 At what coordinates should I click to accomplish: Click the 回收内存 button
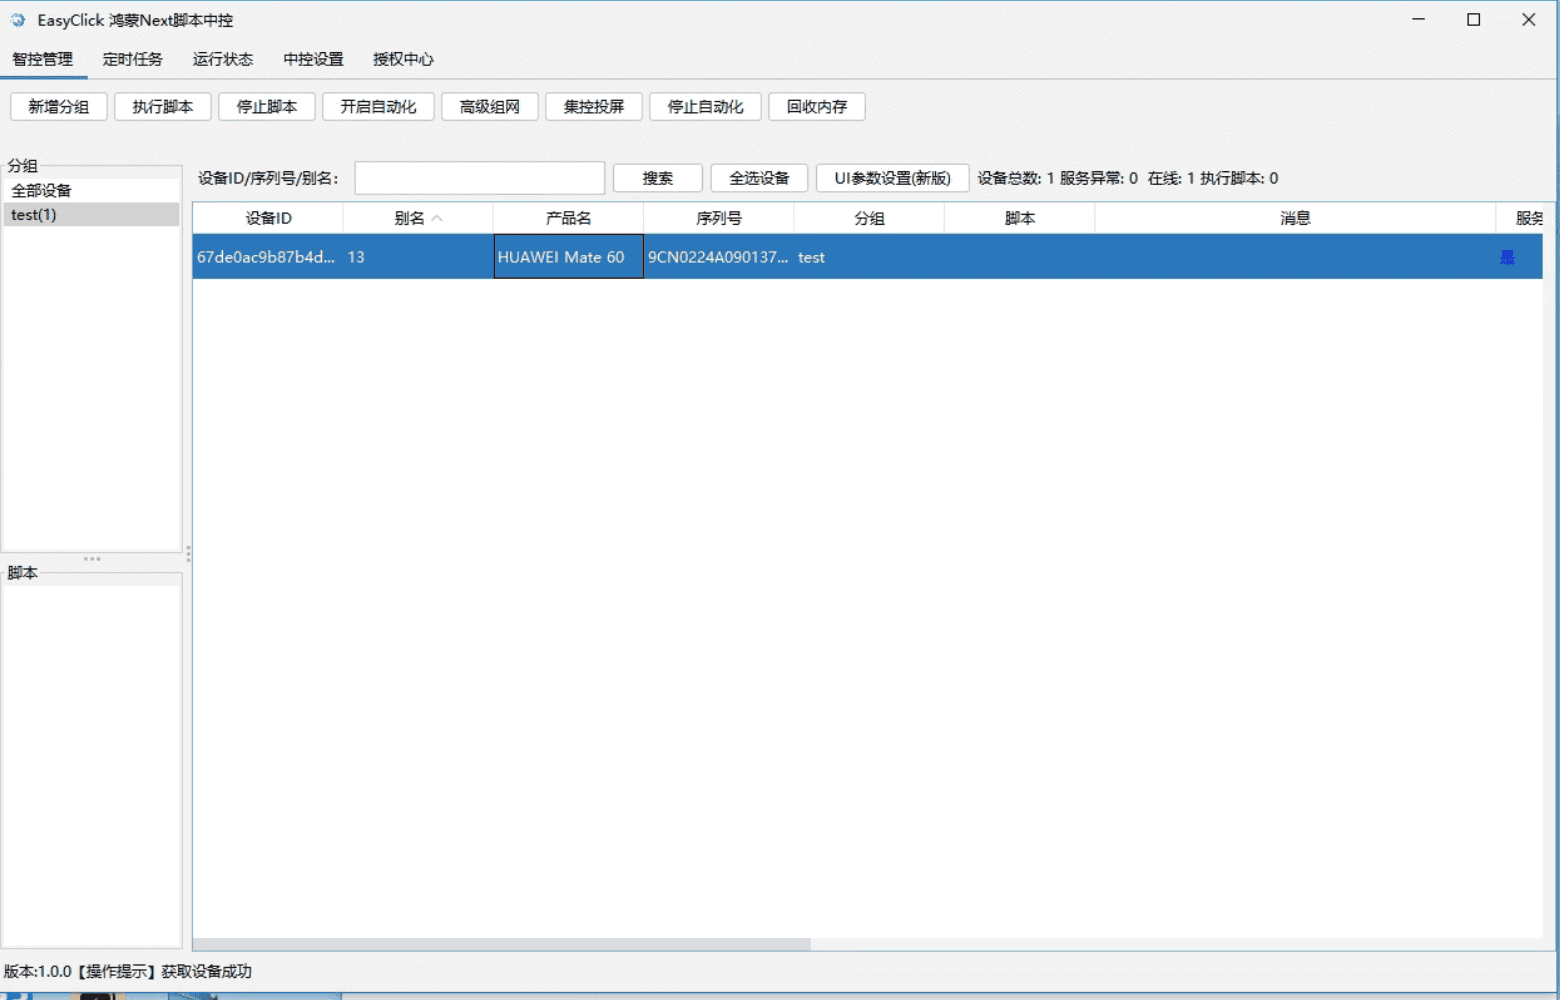click(x=817, y=107)
